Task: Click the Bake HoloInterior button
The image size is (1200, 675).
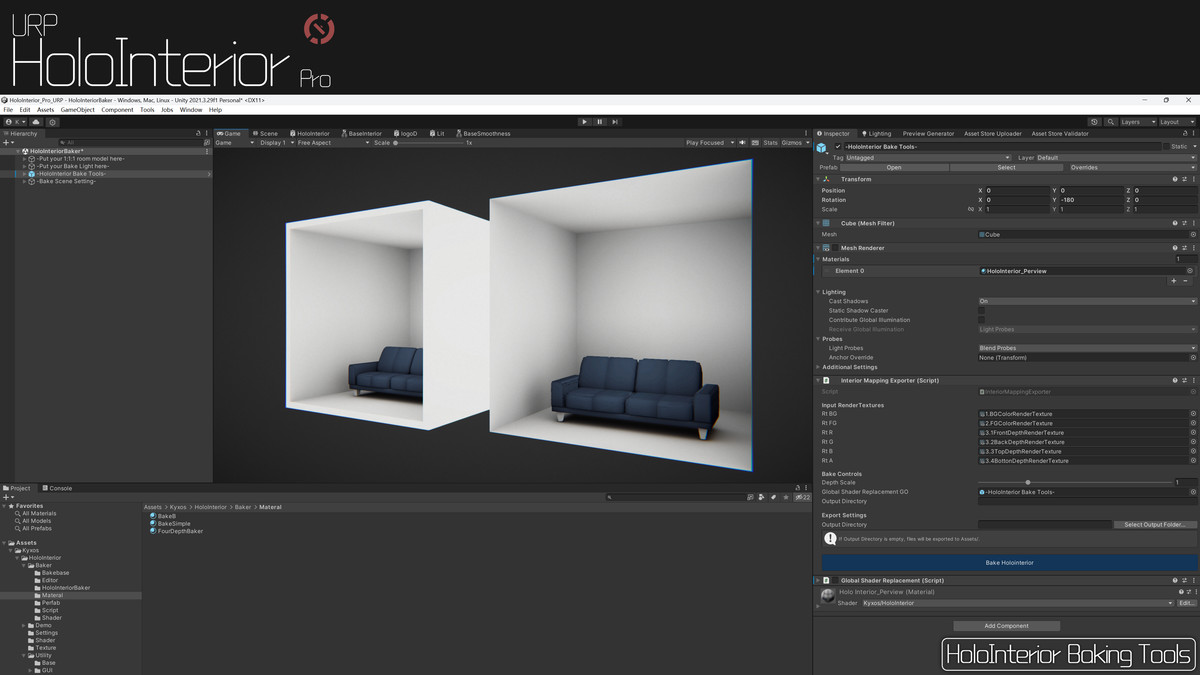Action: tap(1009, 563)
